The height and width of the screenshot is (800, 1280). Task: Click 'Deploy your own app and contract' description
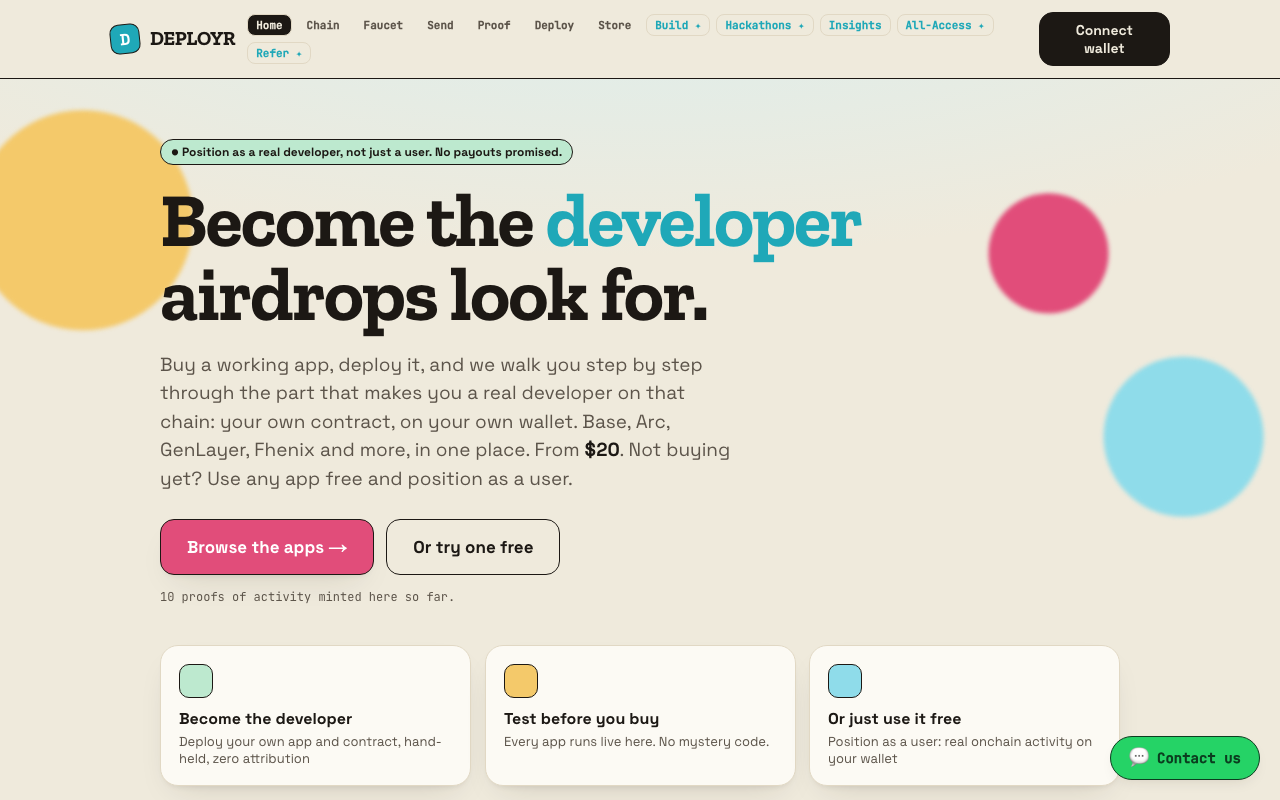(310, 750)
